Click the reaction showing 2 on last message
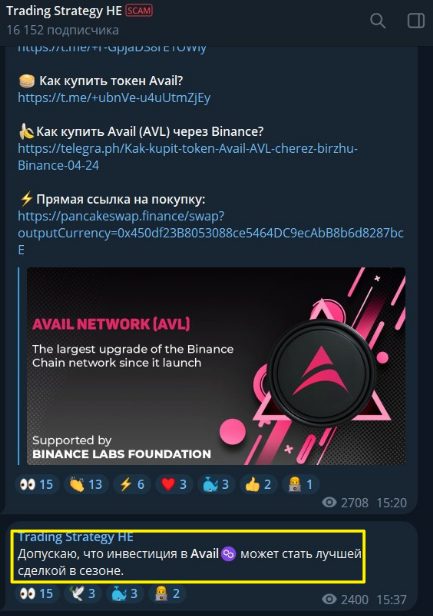 click(x=166, y=593)
